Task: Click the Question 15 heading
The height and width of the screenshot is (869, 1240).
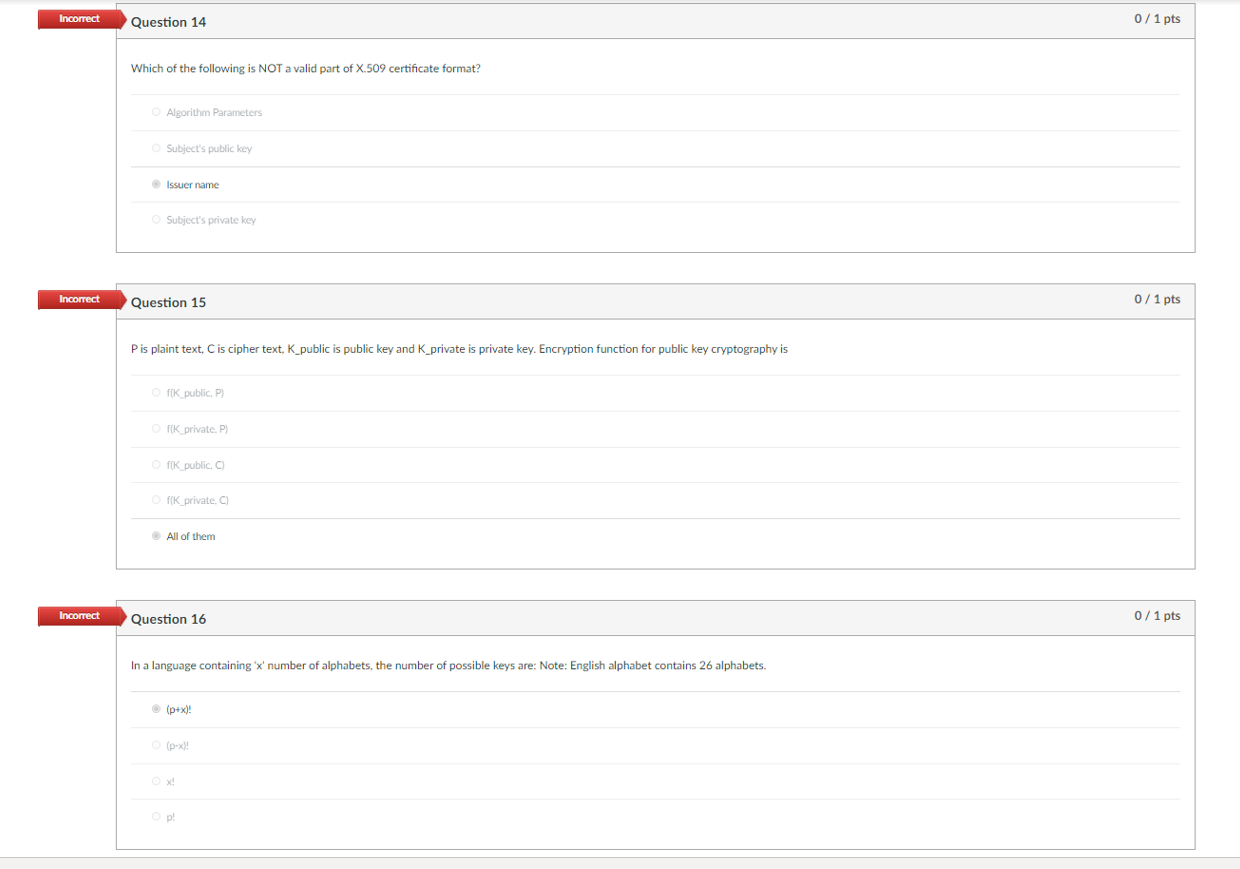Action: (168, 302)
